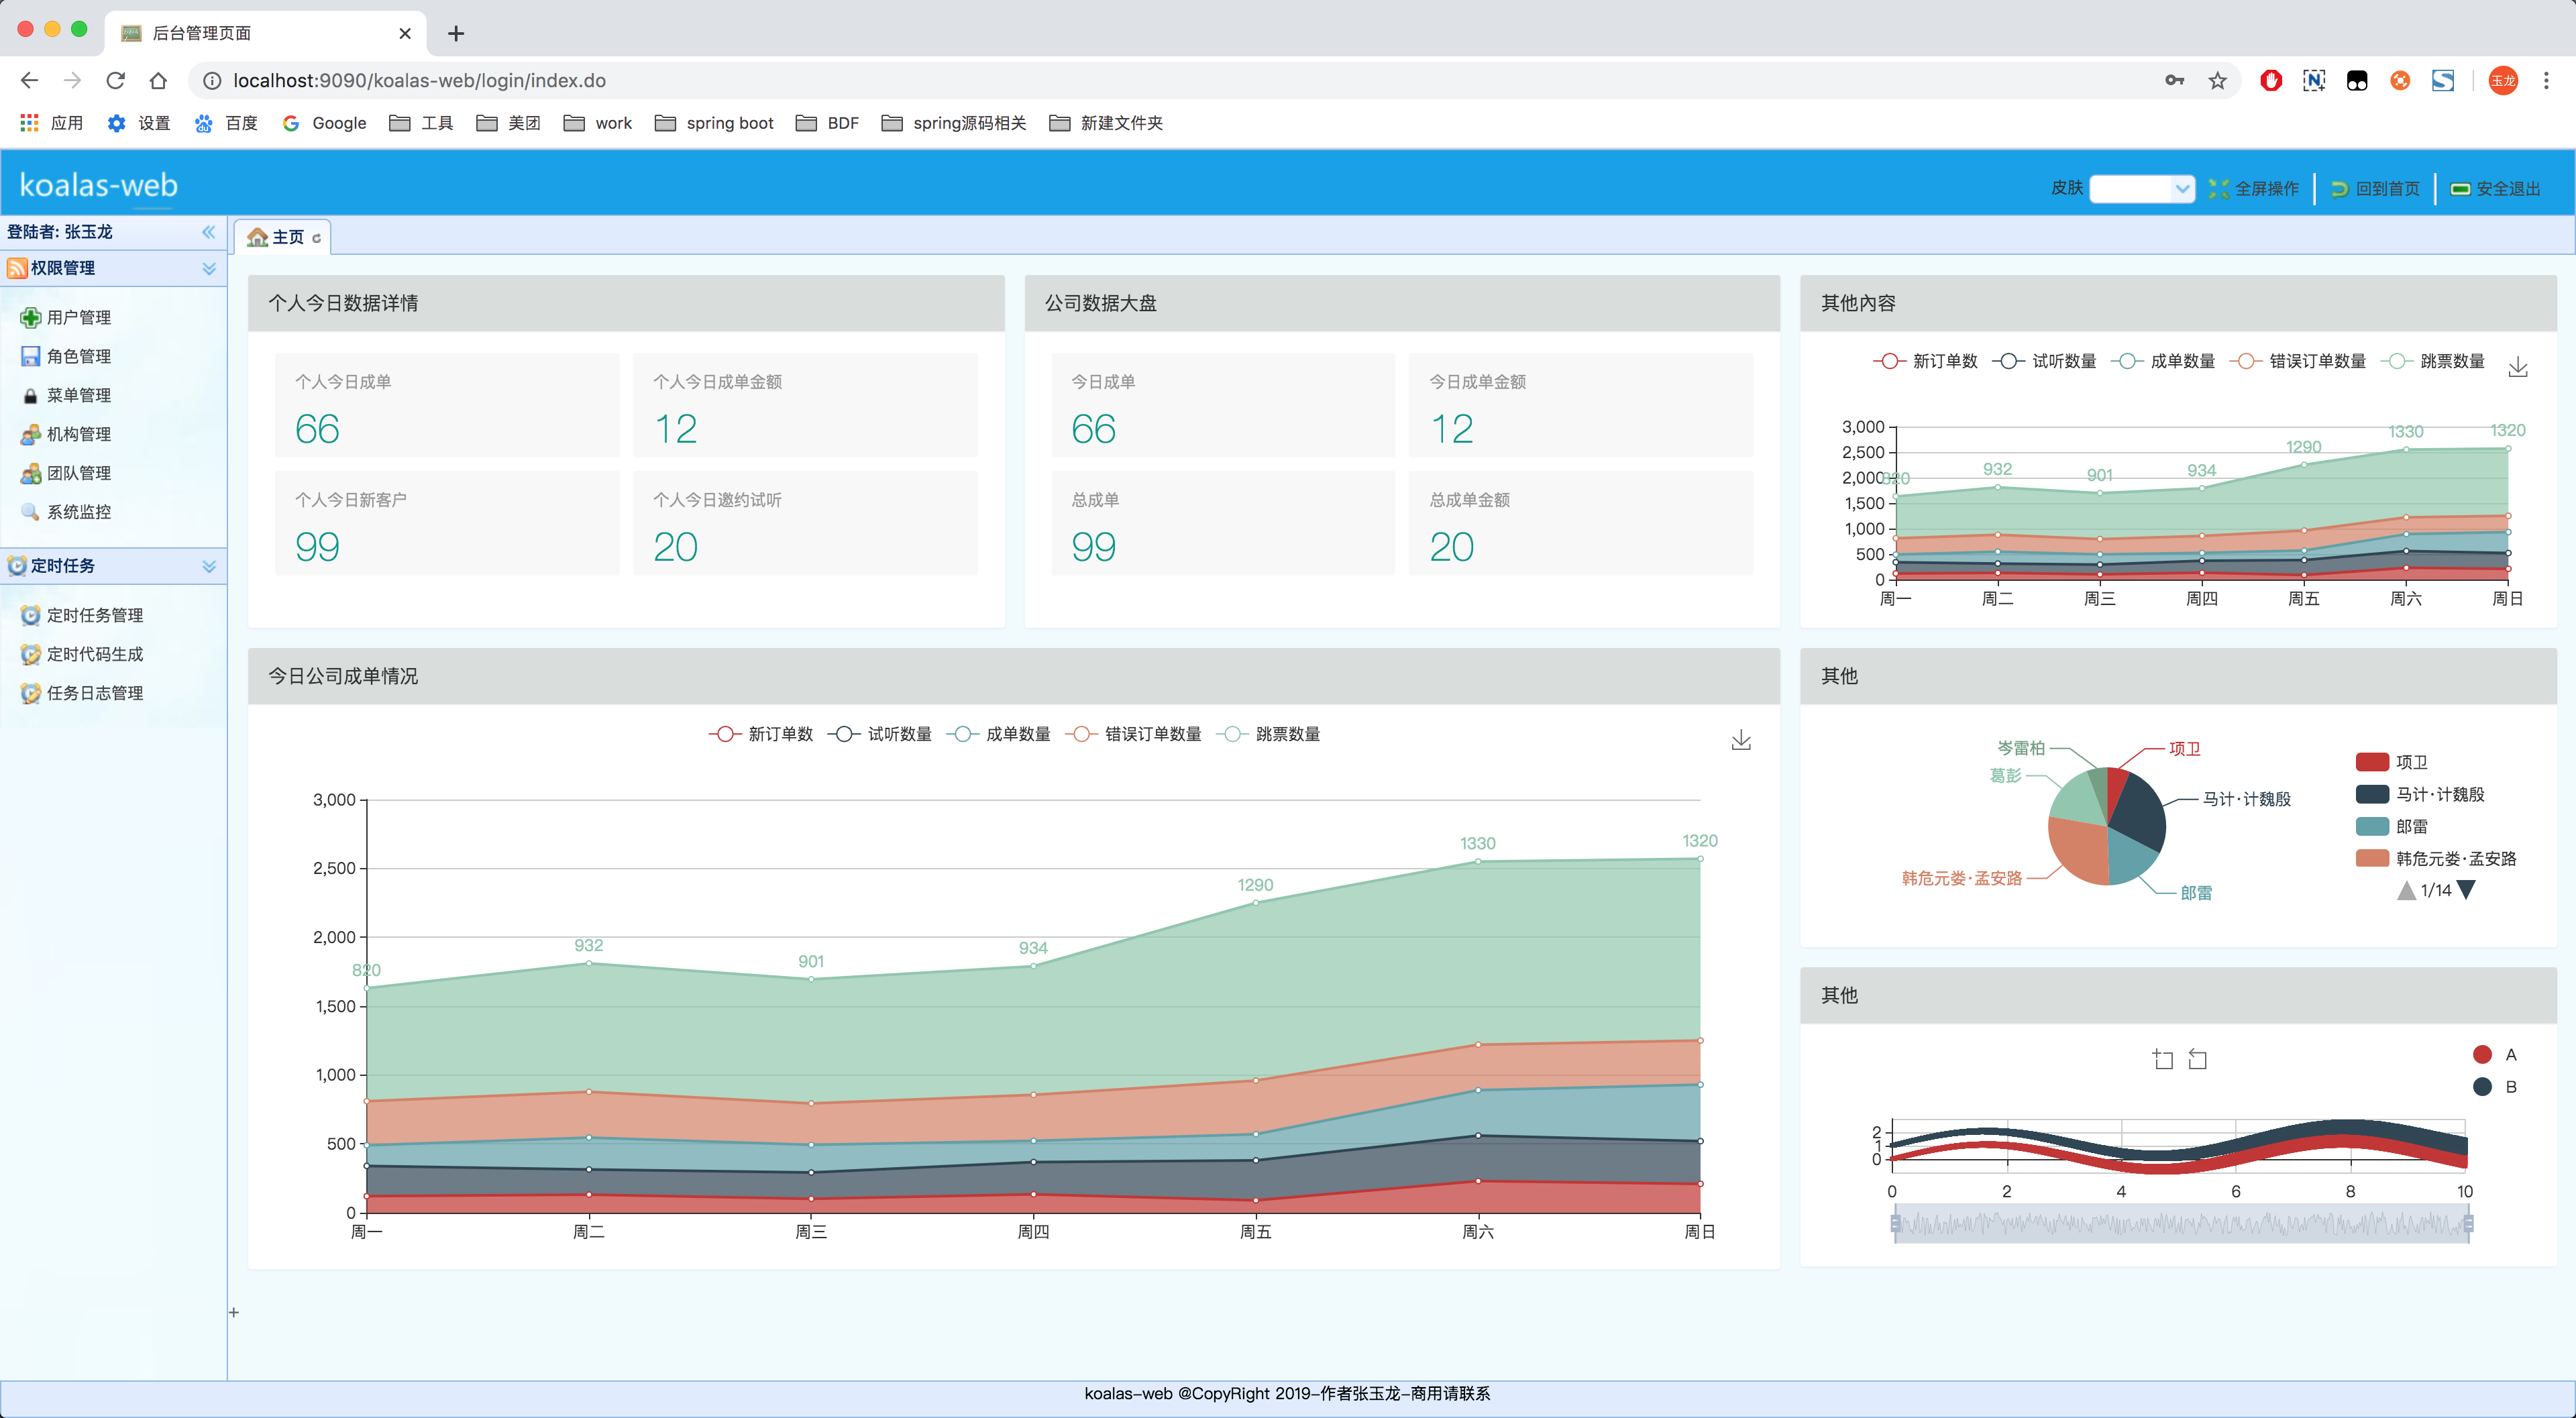The image size is (2576, 1418).
Task: Open a new browser tab
Action: click(455, 33)
